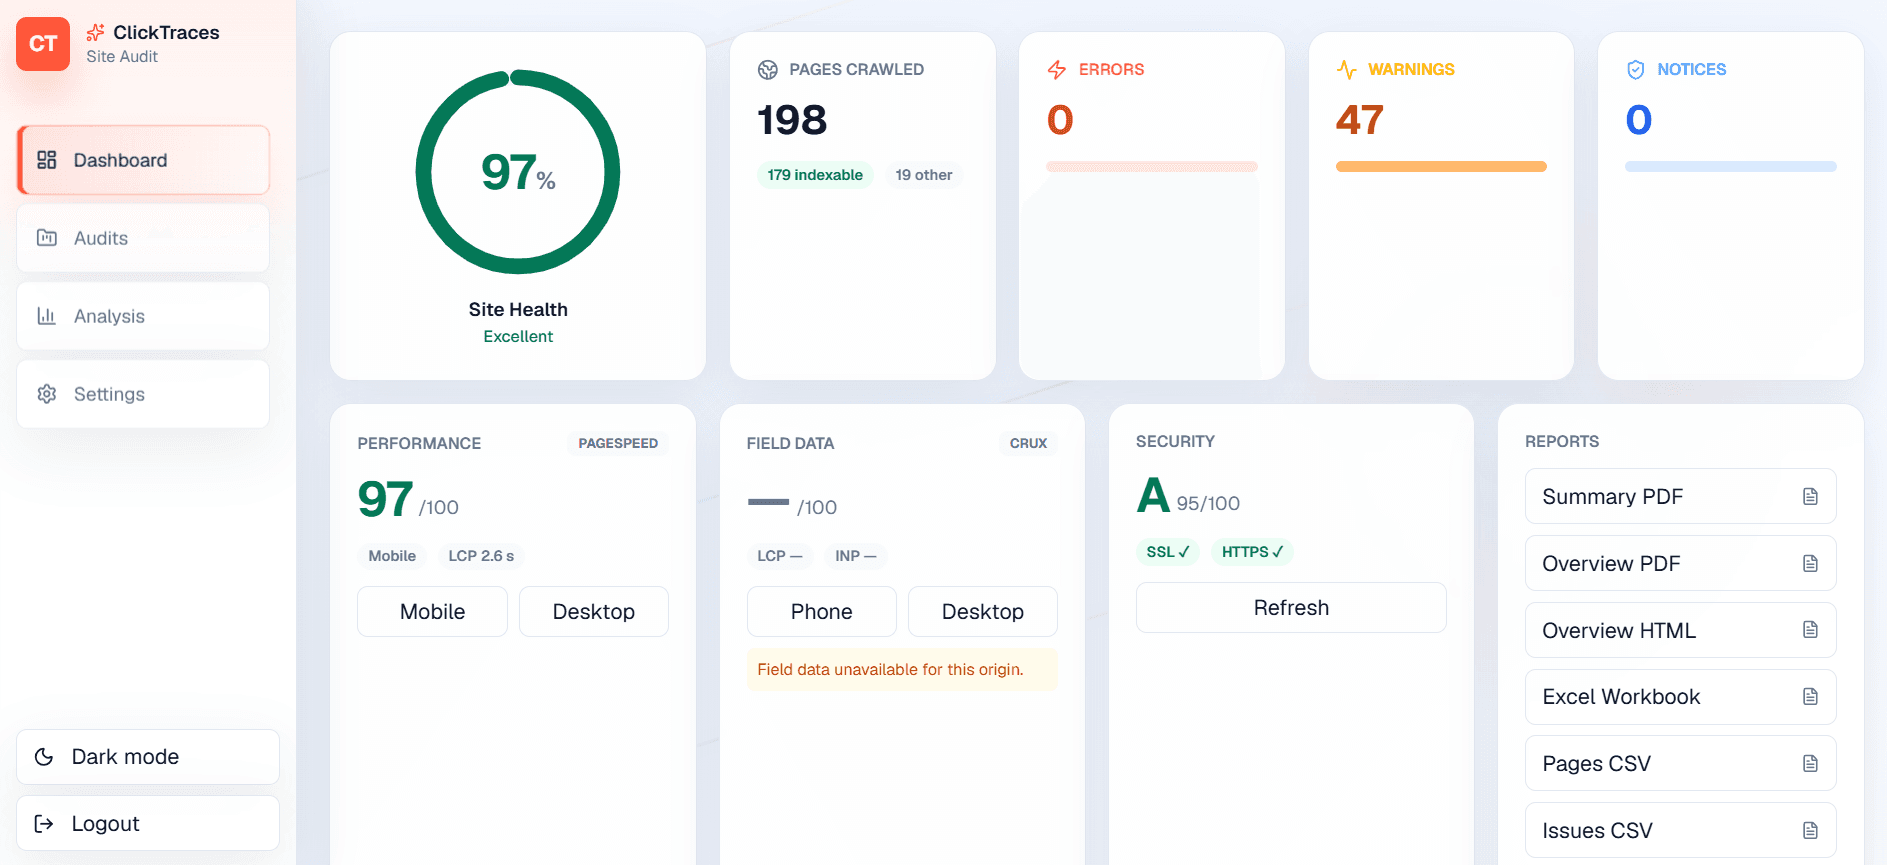Image resolution: width=1887 pixels, height=865 pixels.
Task: Click the 97% Site Health ring
Action: click(518, 172)
